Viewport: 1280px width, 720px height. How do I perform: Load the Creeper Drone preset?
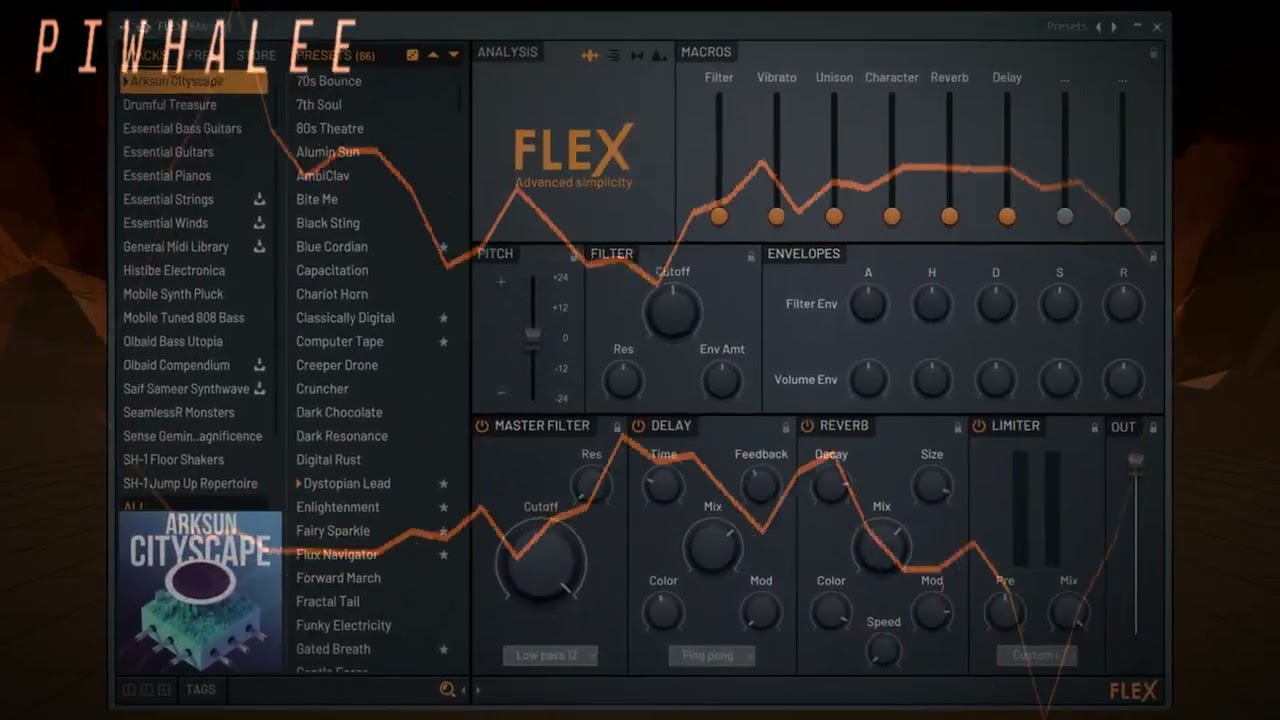click(337, 365)
